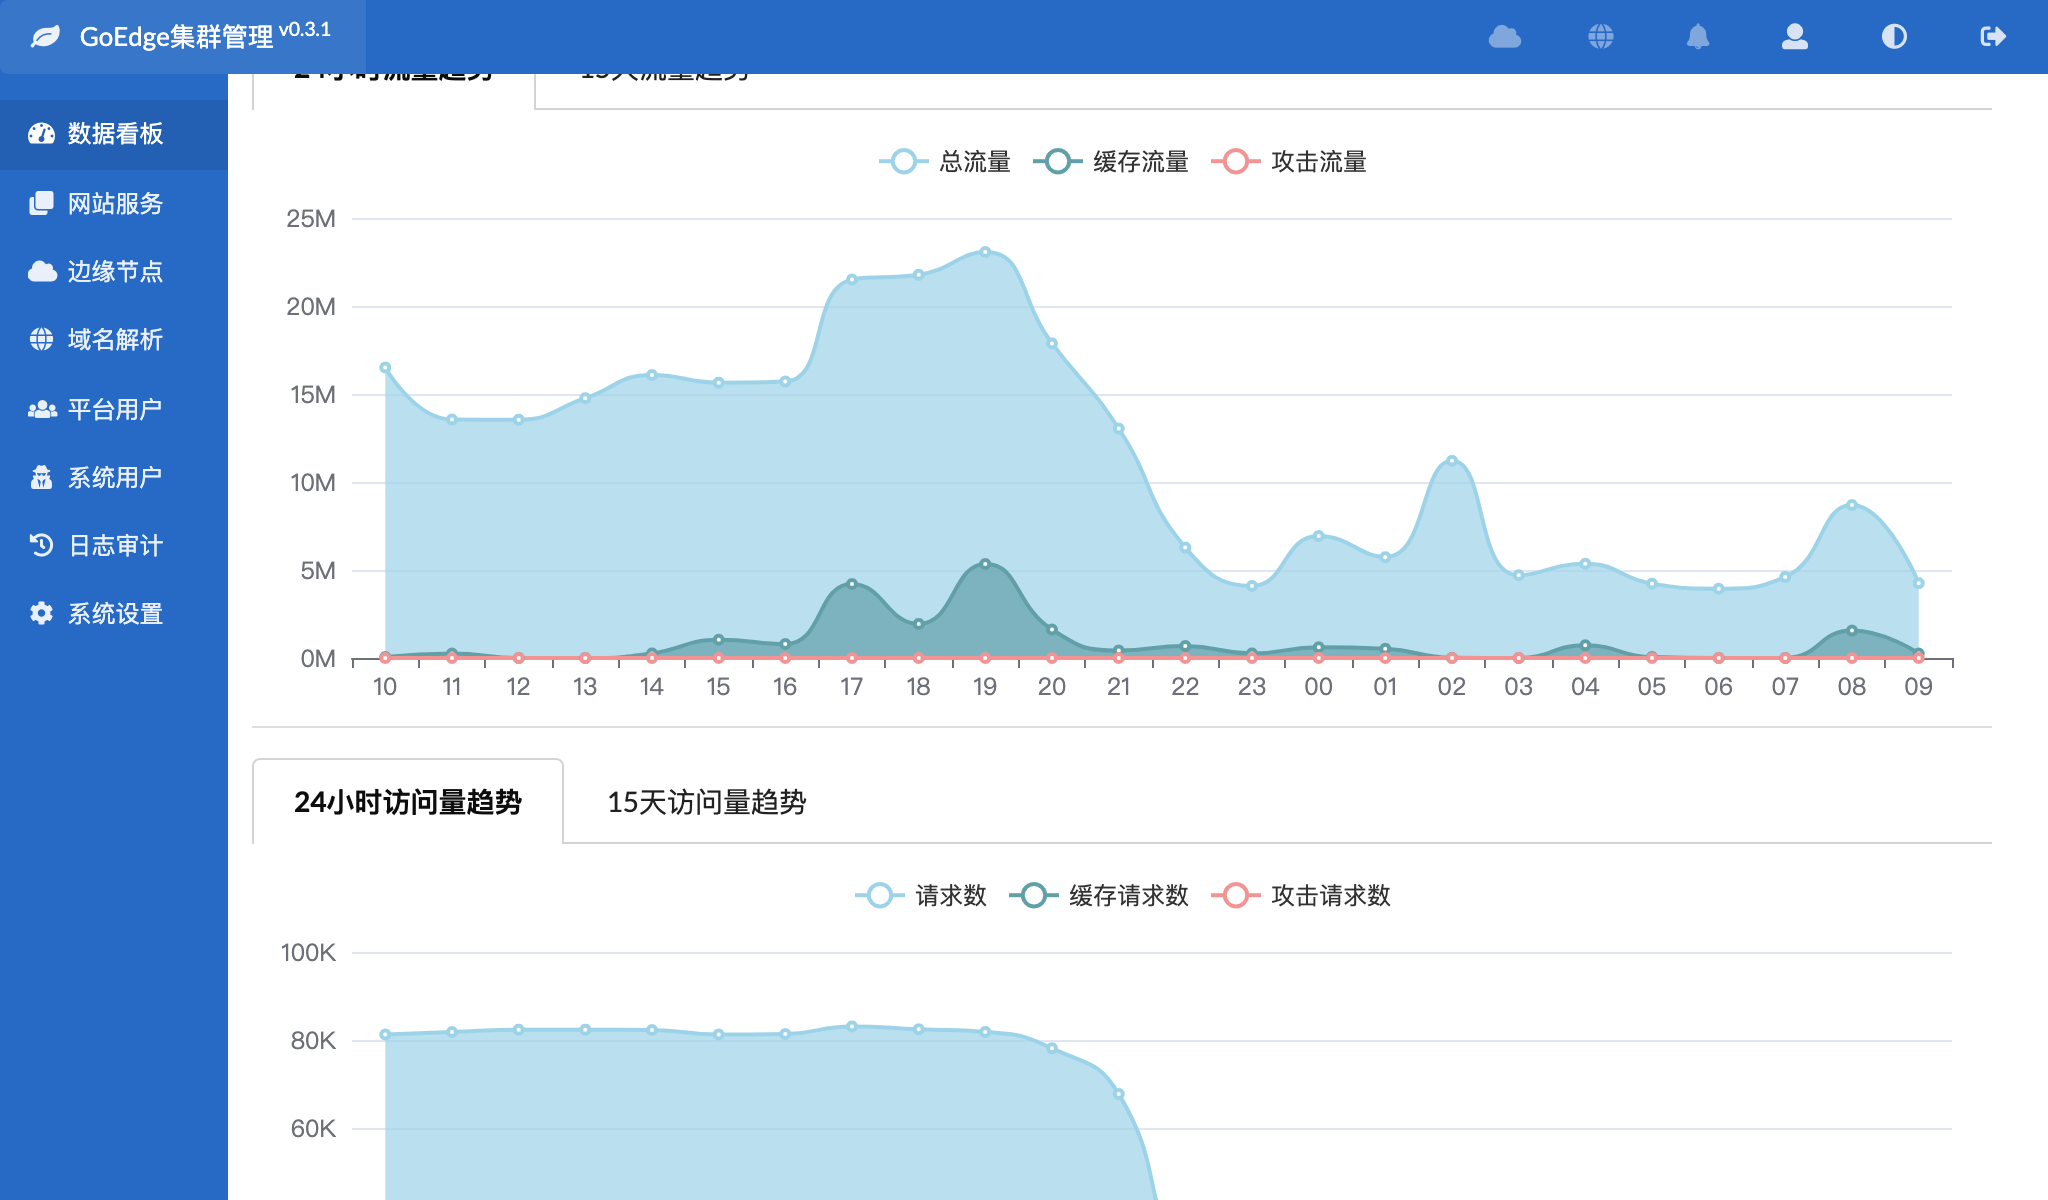This screenshot has width=2048, height=1200.
Task: Open 数据看板 sidebar menu item
Action: (114, 134)
